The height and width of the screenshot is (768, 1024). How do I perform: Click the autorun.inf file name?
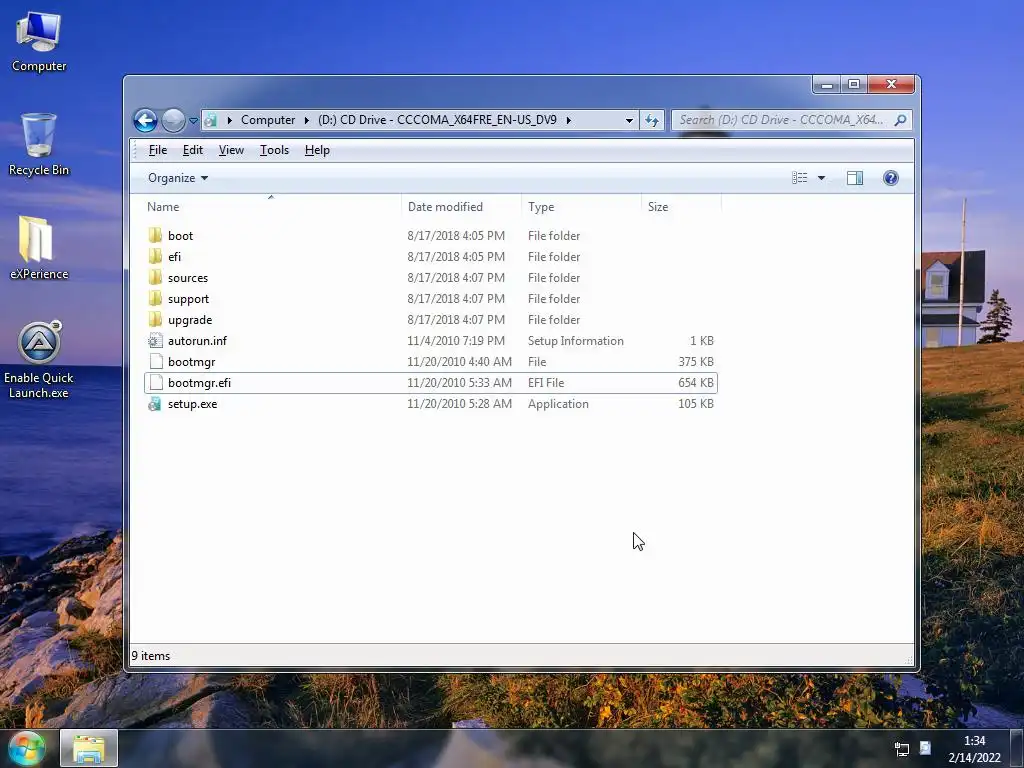click(197, 341)
